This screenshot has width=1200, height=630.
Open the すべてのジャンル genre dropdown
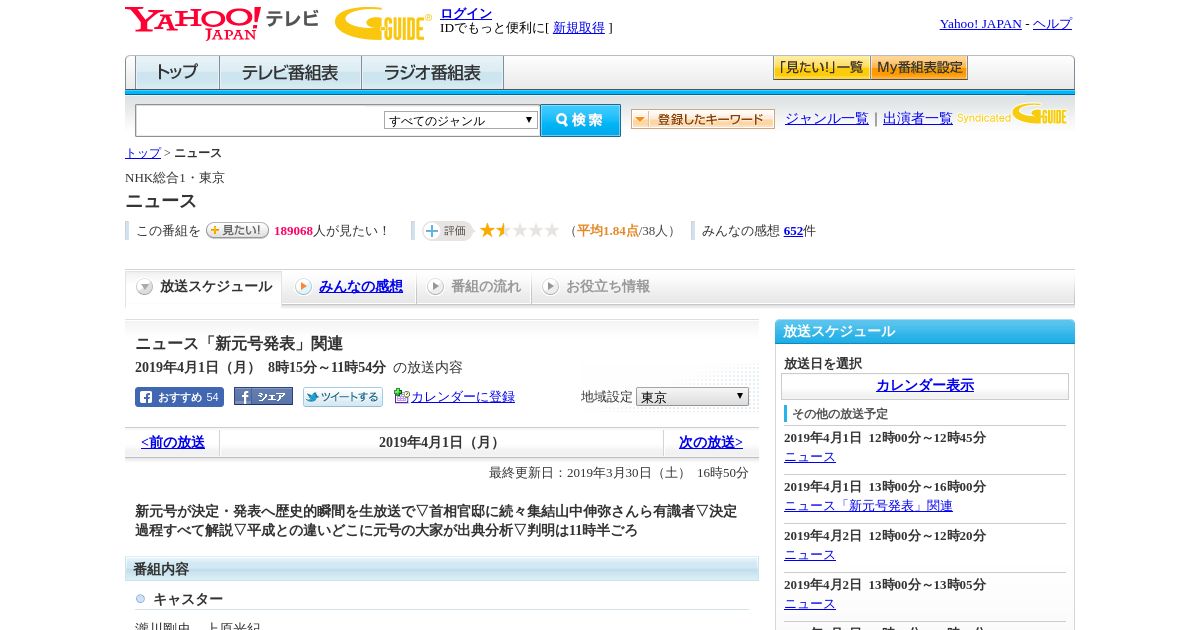coord(461,120)
